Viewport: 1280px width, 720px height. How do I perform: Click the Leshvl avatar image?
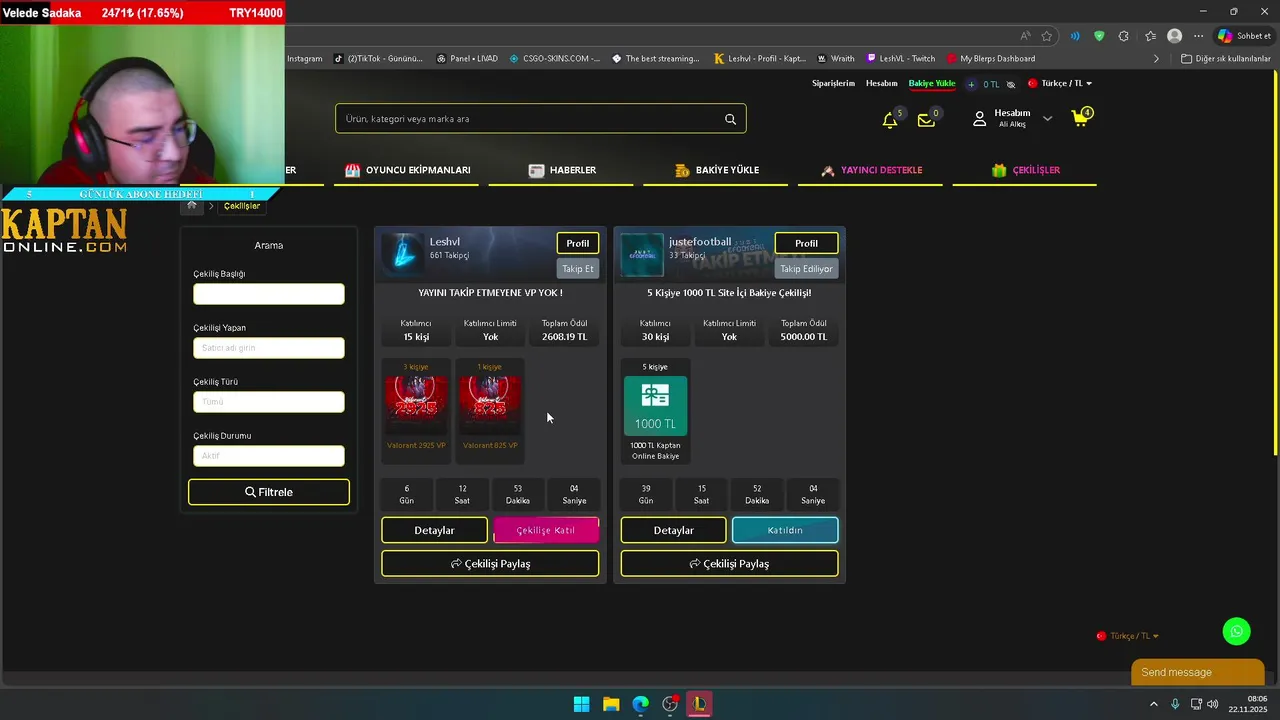tap(403, 253)
